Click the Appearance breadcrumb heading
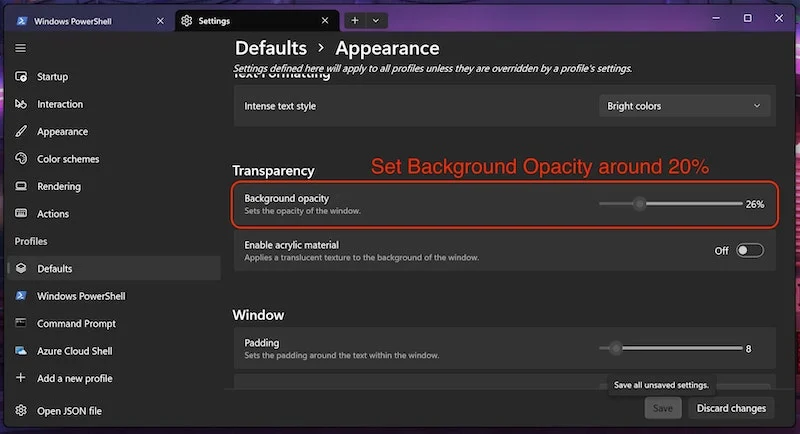 (x=387, y=48)
